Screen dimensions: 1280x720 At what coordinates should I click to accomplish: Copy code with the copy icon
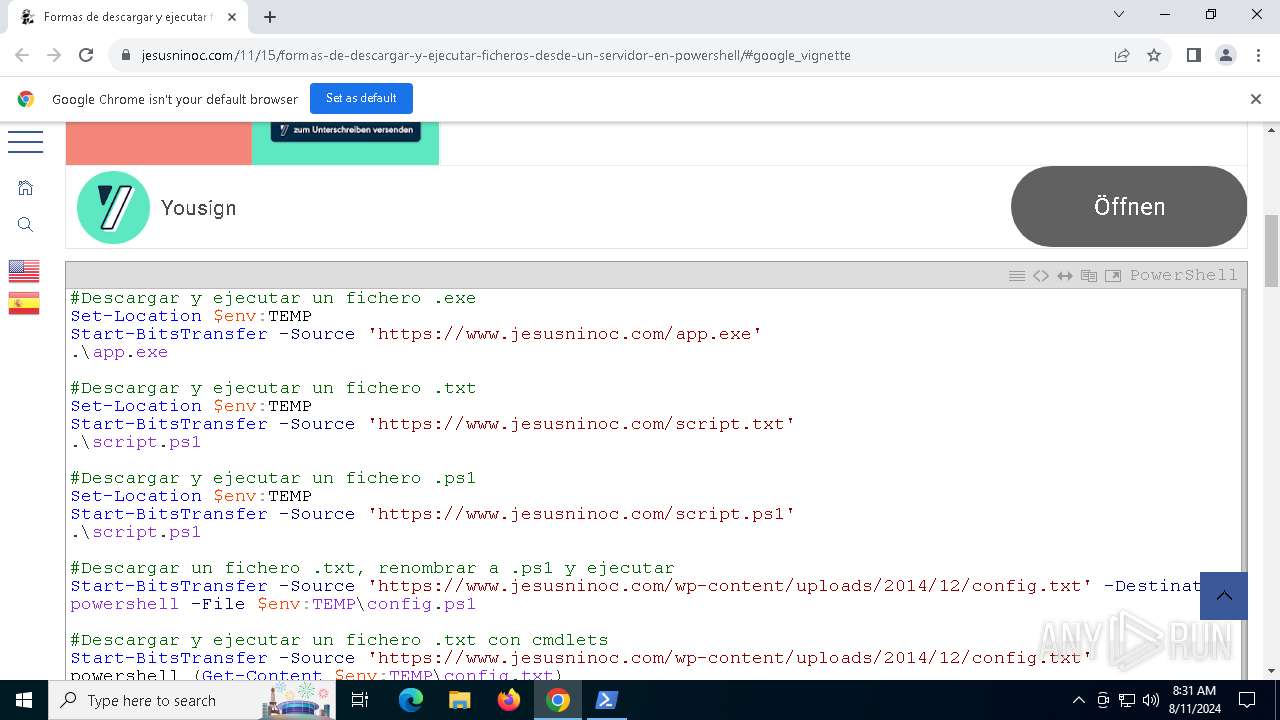[x=1089, y=276]
